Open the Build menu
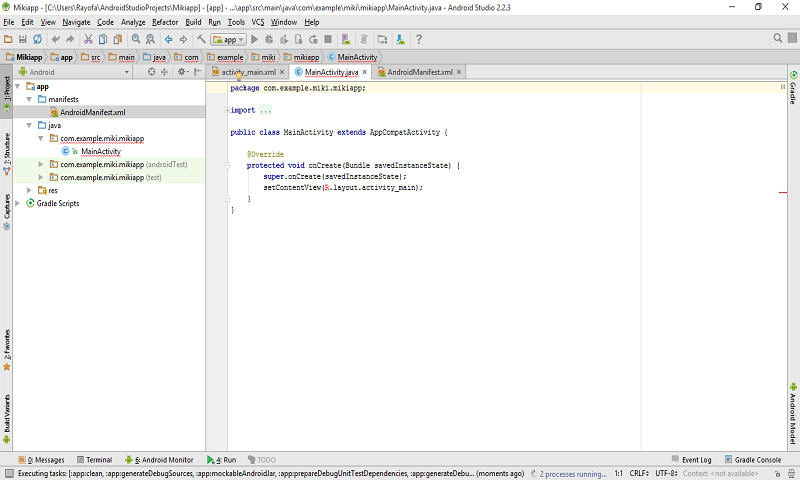This screenshot has height=480, width=800. pos(193,22)
